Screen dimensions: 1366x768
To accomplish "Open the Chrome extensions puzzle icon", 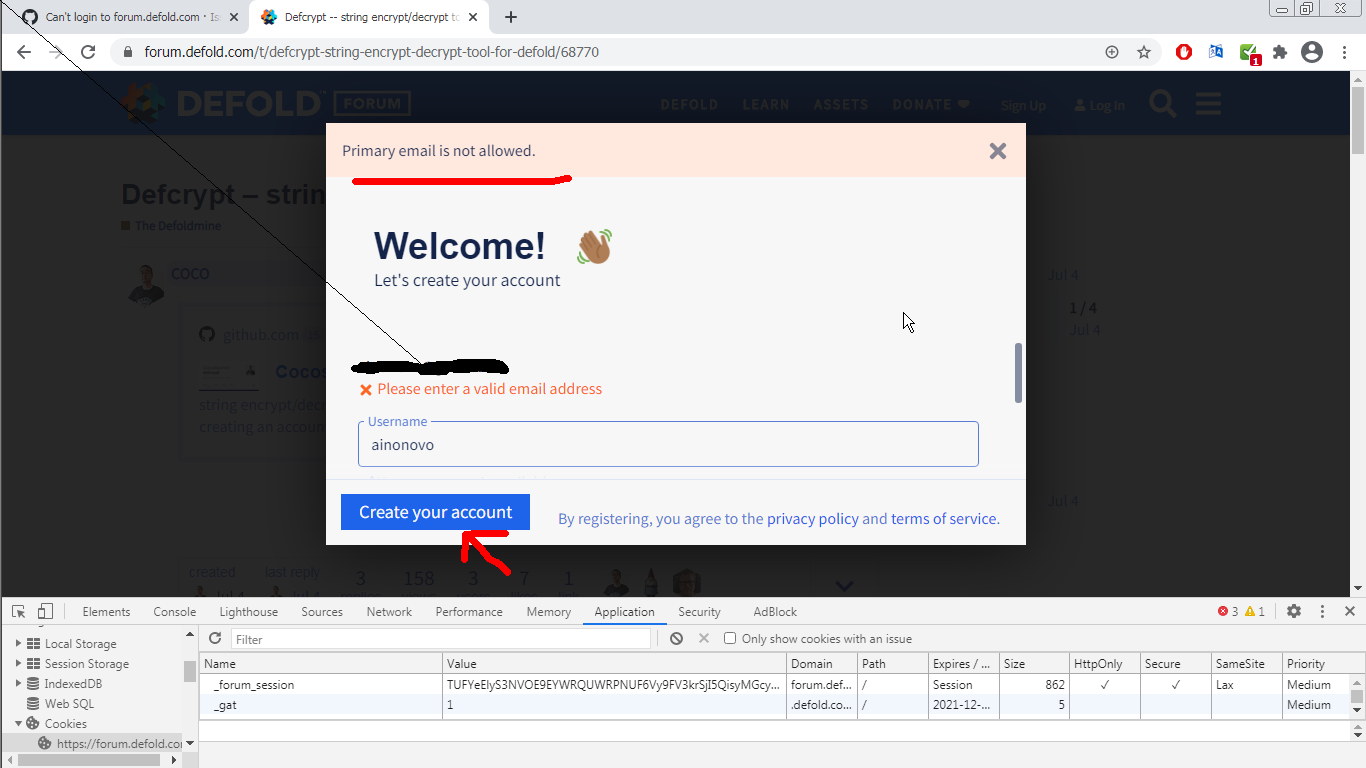I will click(x=1281, y=51).
